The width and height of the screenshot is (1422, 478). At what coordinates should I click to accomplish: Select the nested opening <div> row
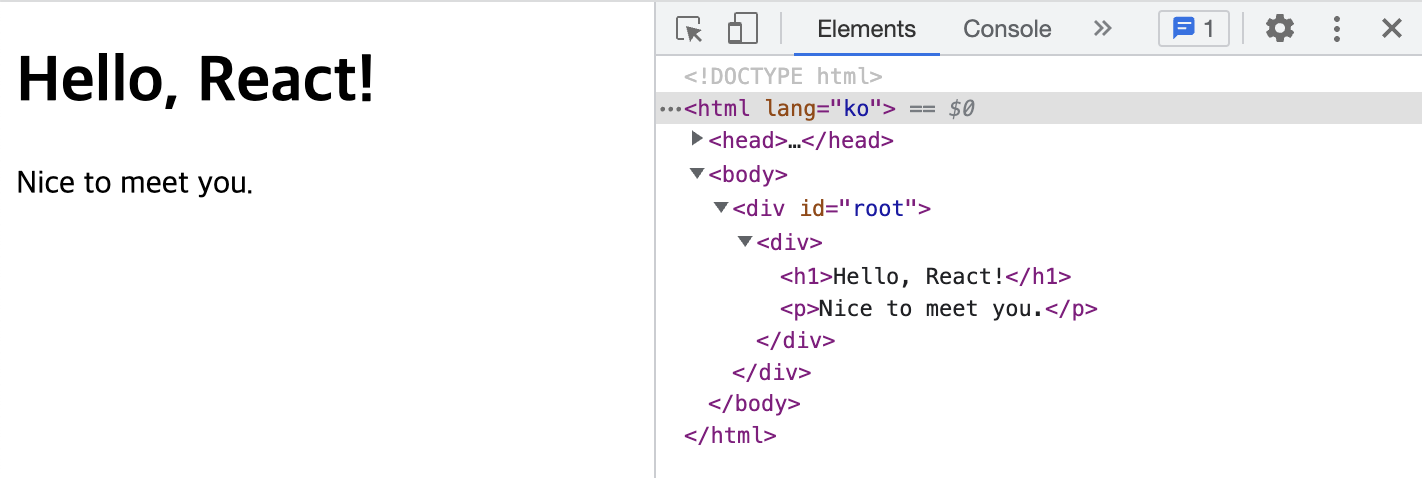(x=789, y=242)
